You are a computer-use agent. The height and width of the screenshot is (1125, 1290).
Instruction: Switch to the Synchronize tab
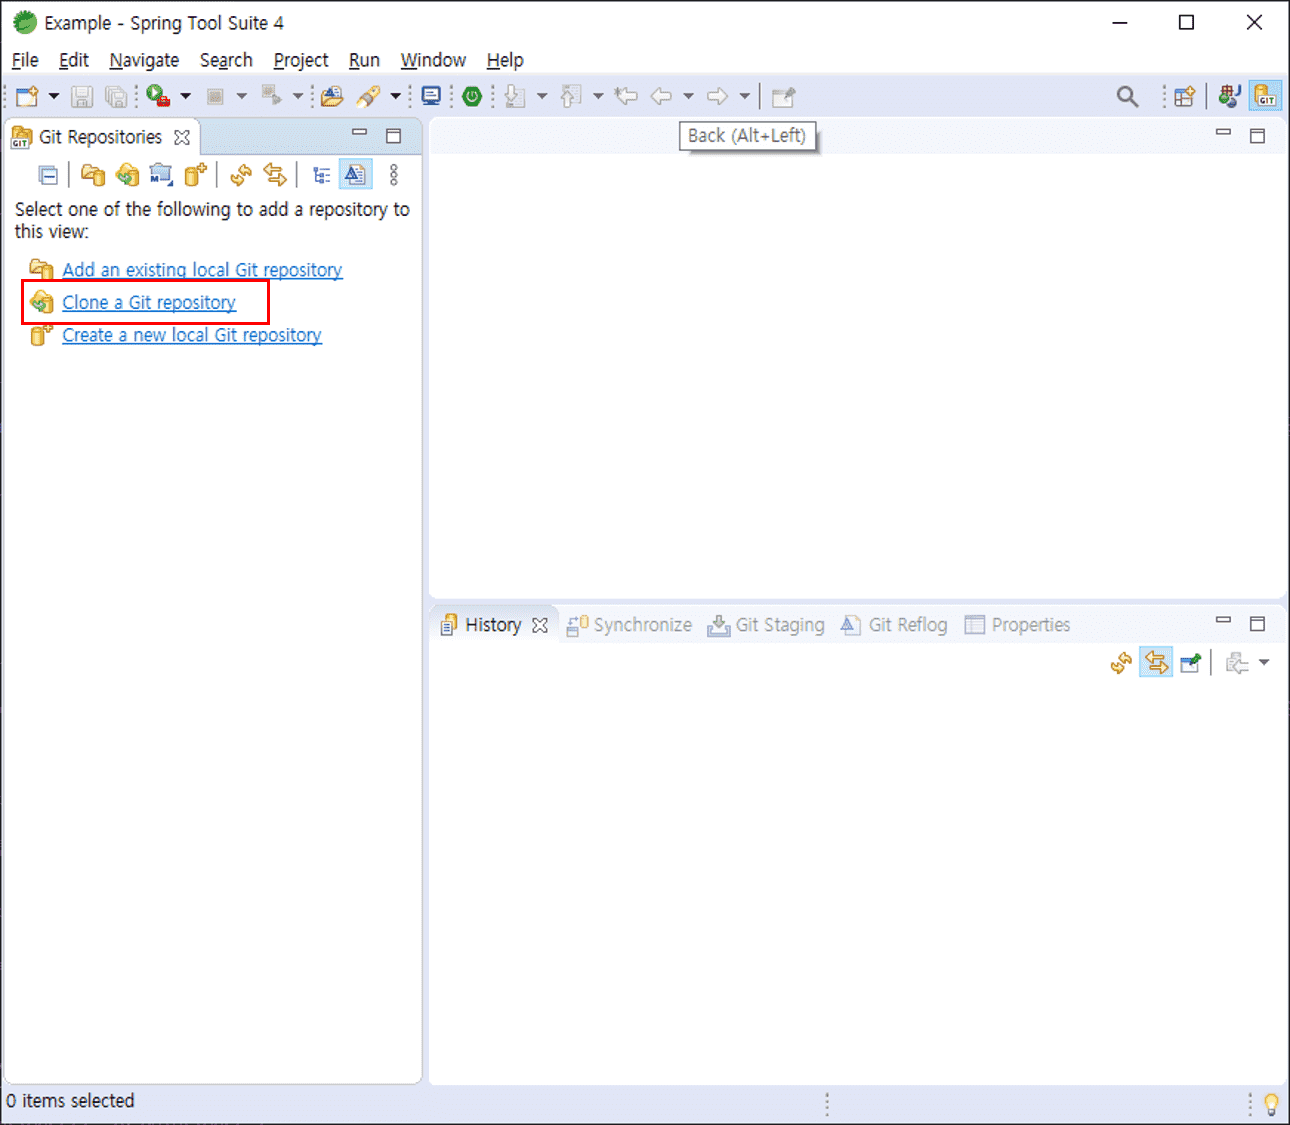click(630, 625)
